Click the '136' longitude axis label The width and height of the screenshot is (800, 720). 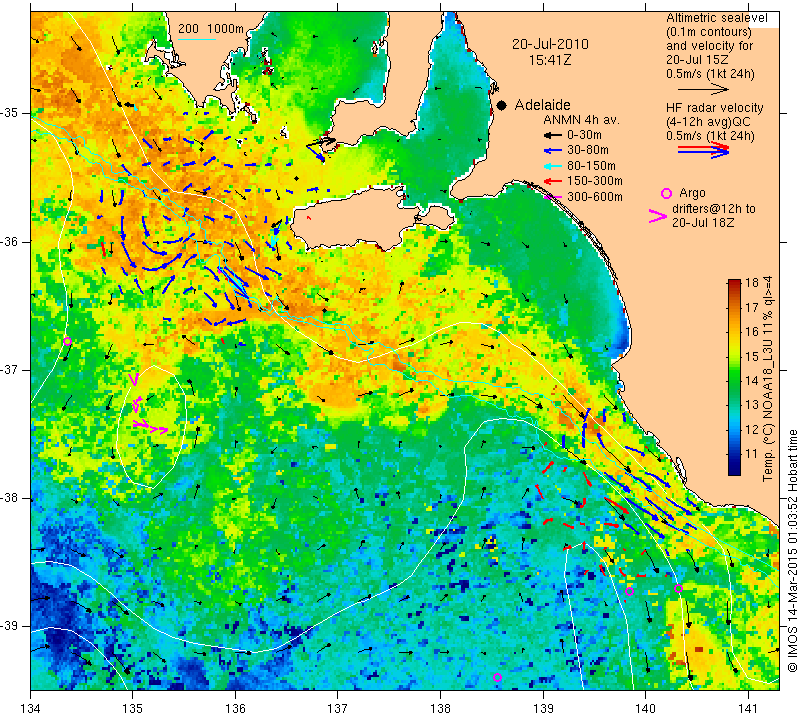235,709
